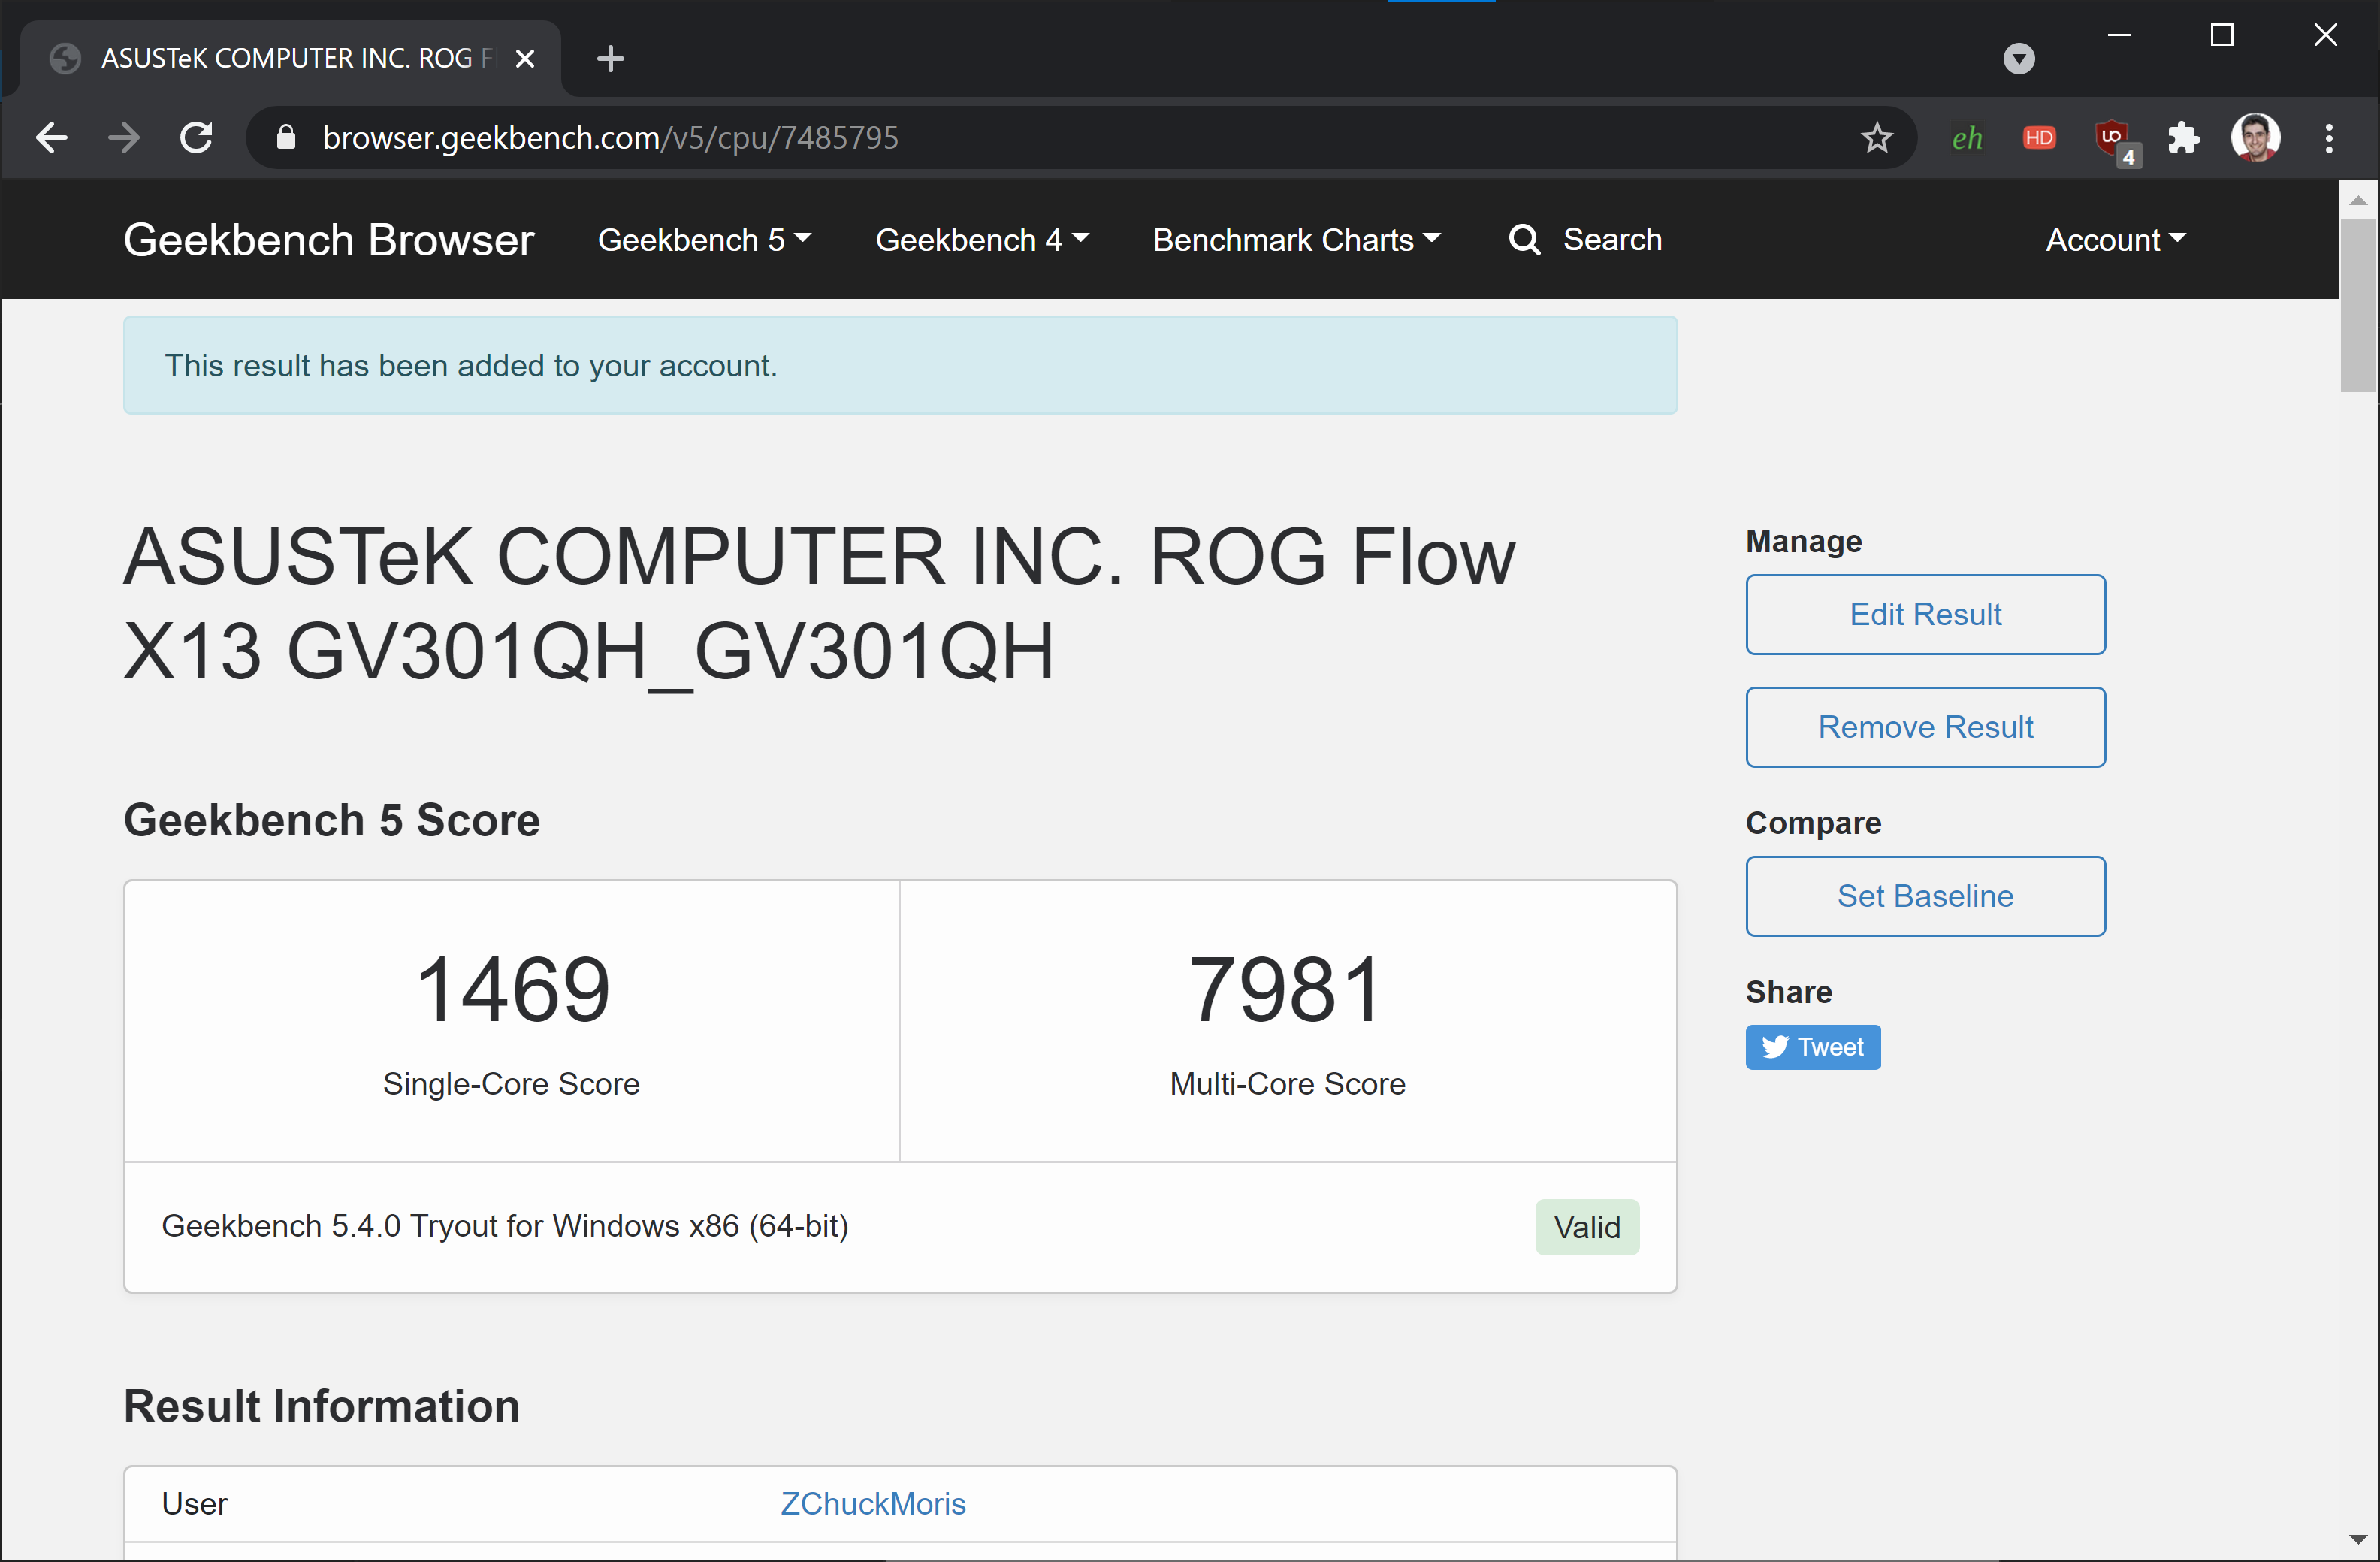This screenshot has height=1562, width=2380.
Task: Bookmark this page with the star icon
Action: click(1877, 137)
